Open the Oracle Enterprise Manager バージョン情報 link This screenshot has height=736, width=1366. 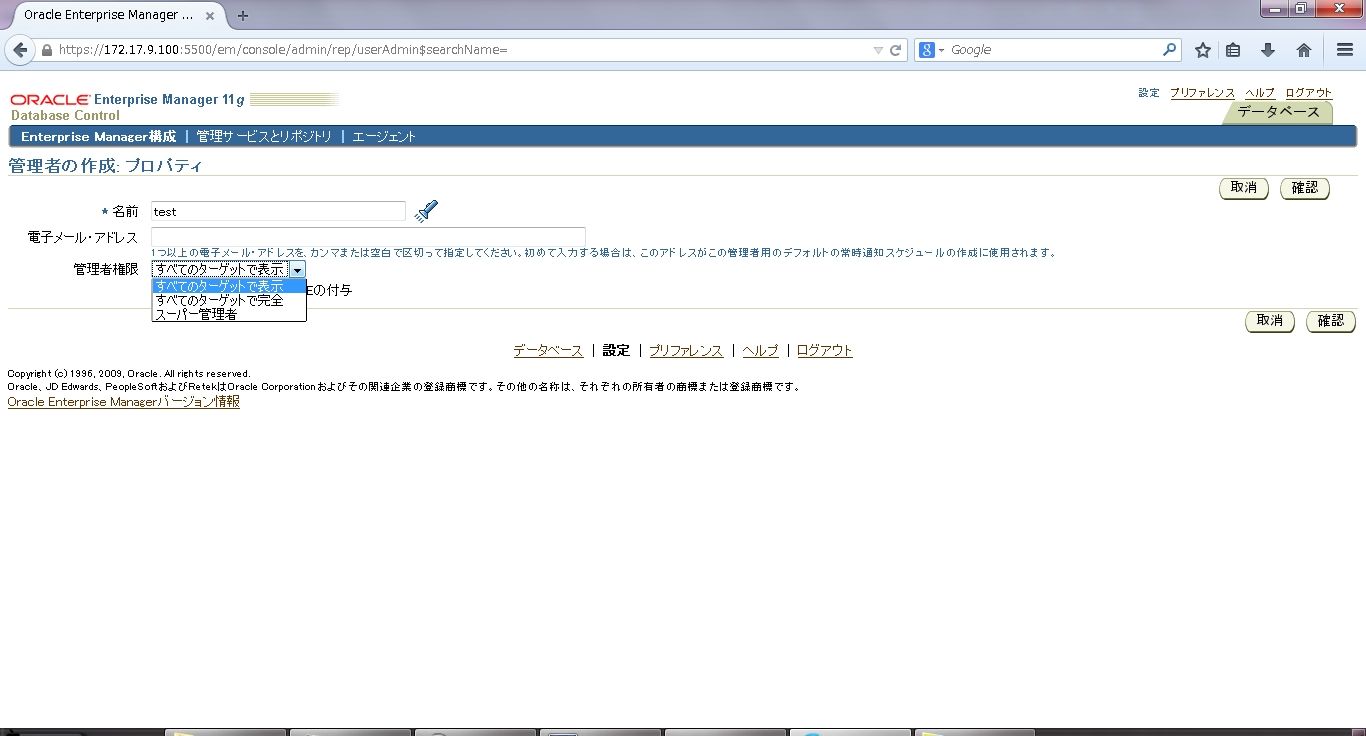[123, 401]
